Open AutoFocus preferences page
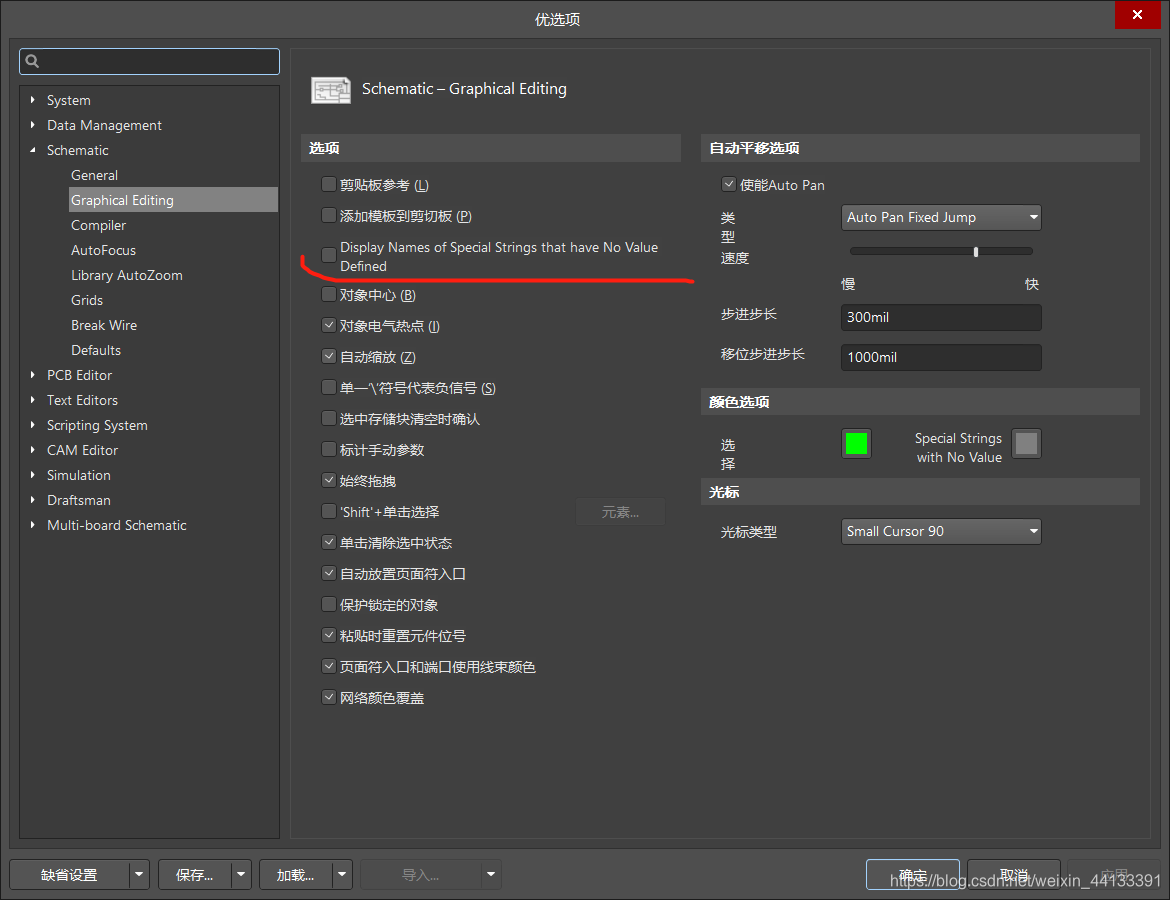Image resolution: width=1170 pixels, height=900 pixels. point(104,250)
